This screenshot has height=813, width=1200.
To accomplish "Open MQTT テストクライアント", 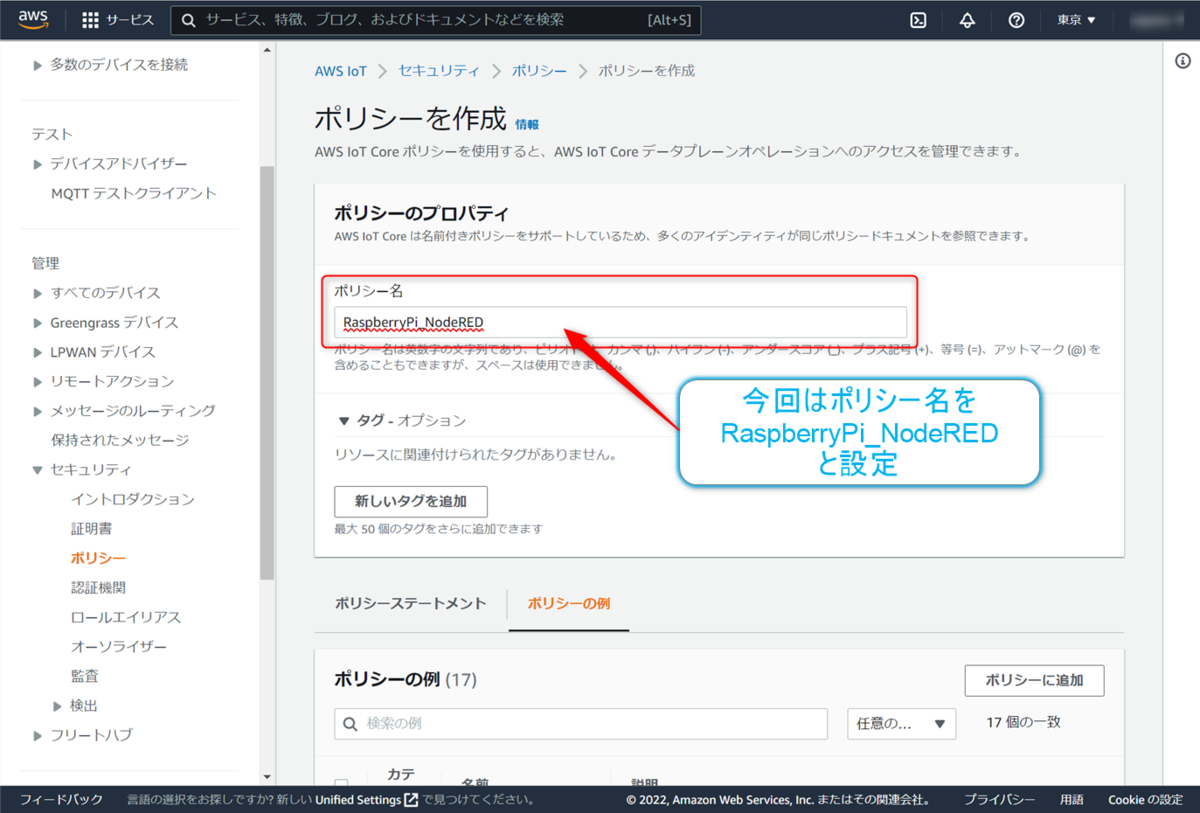I will click(x=134, y=193).
